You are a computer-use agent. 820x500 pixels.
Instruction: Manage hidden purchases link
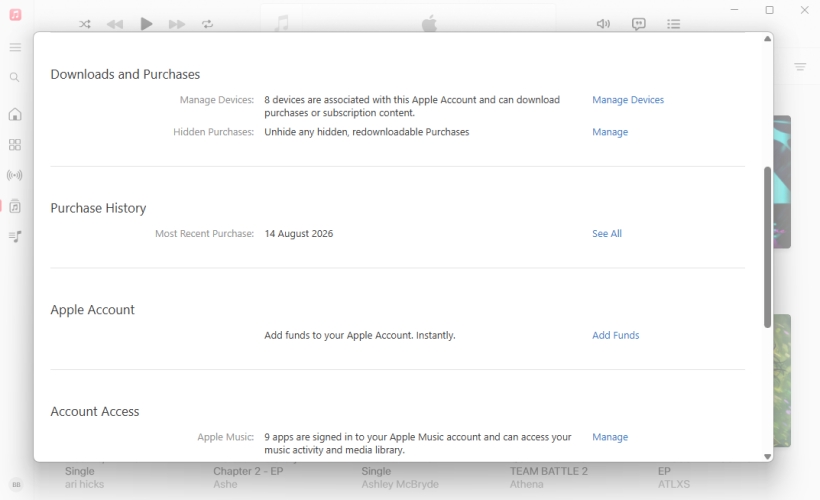click(610, 132)
